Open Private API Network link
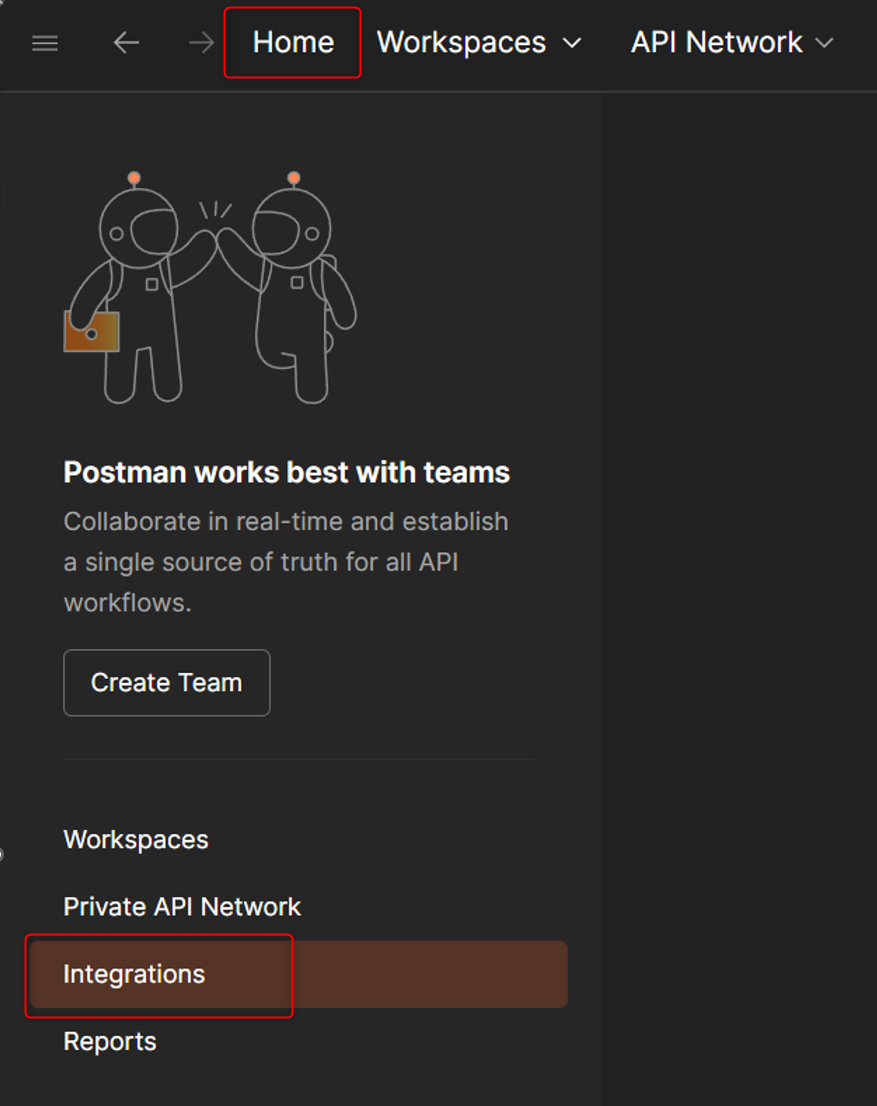The height and width of the screenshot is (1106, 877). (x=182, y=906)
